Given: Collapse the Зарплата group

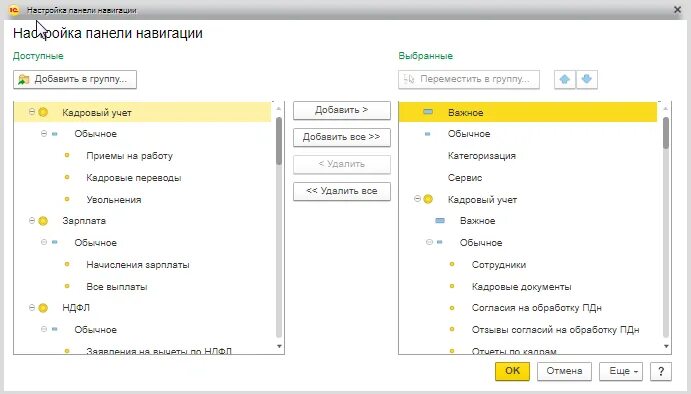Looking at the screenshot, I should coord(32,220).
